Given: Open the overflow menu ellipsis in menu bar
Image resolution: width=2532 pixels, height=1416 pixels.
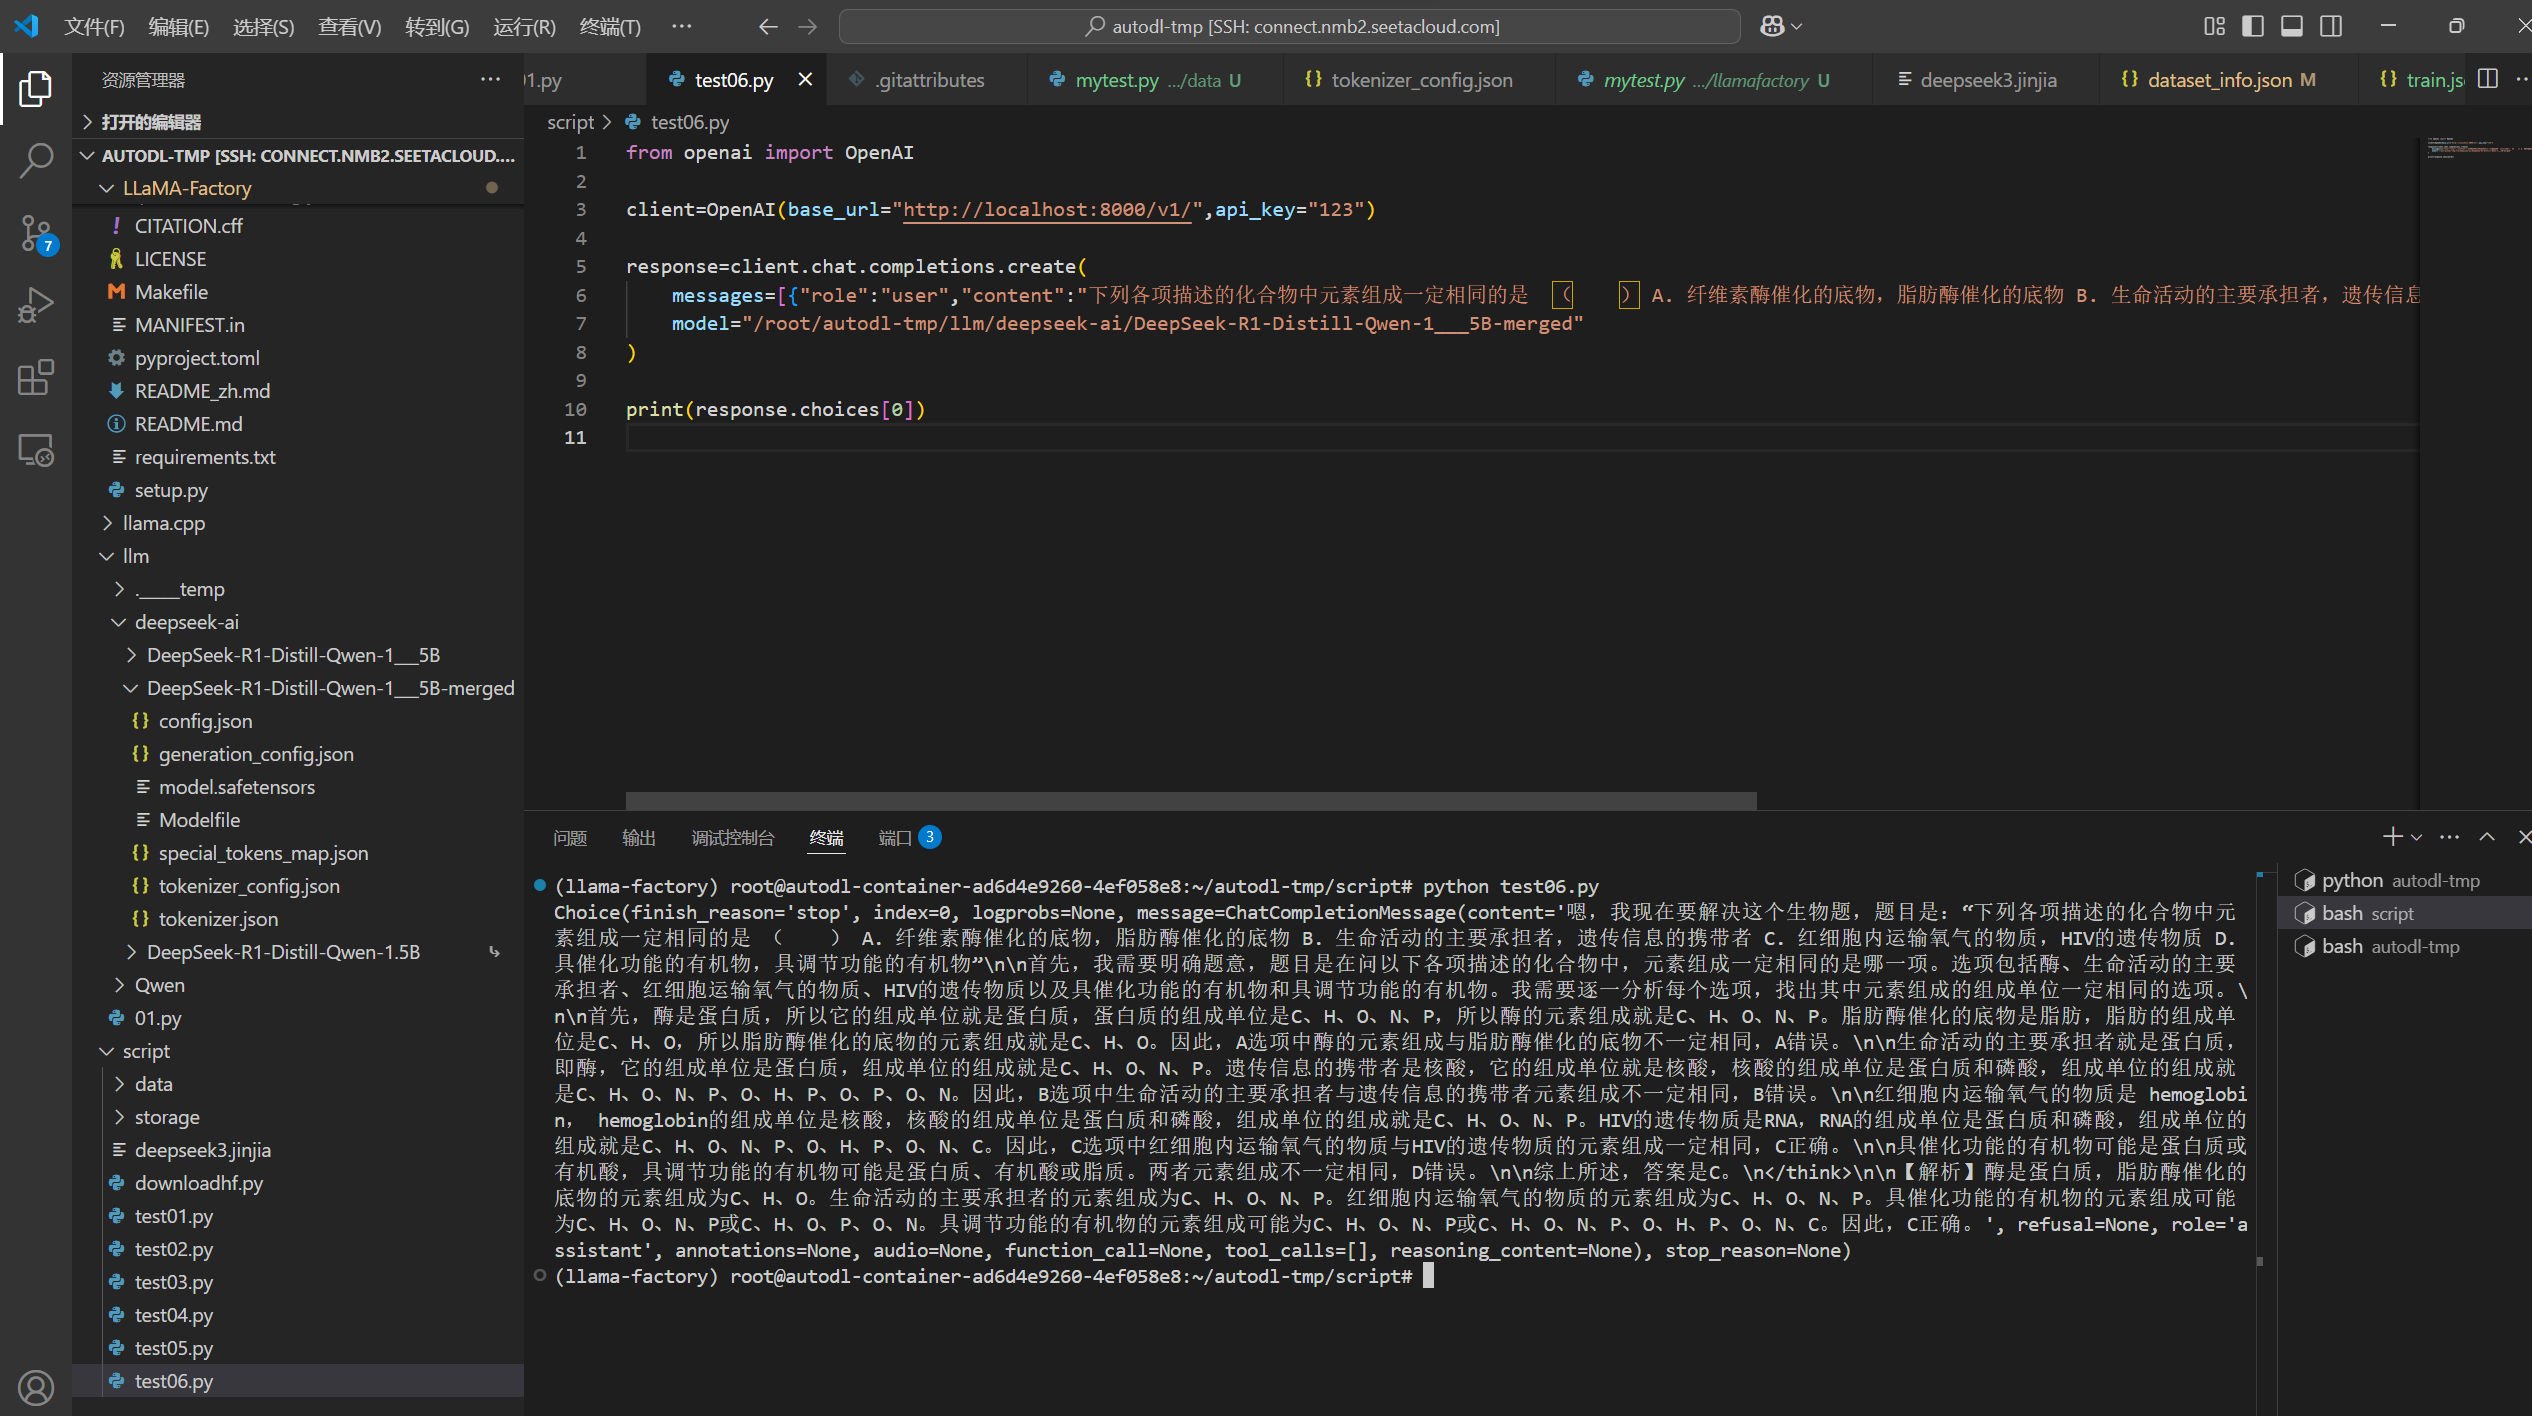Looking at the screenshot, I should 682,27.
